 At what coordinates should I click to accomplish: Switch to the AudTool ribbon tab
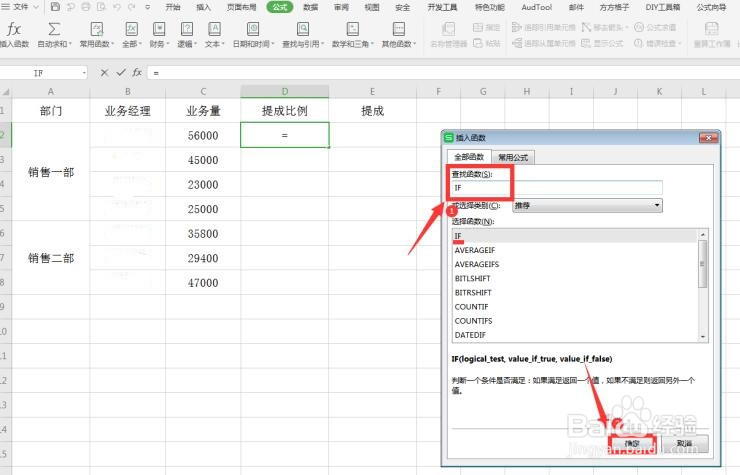pos(537,7)
